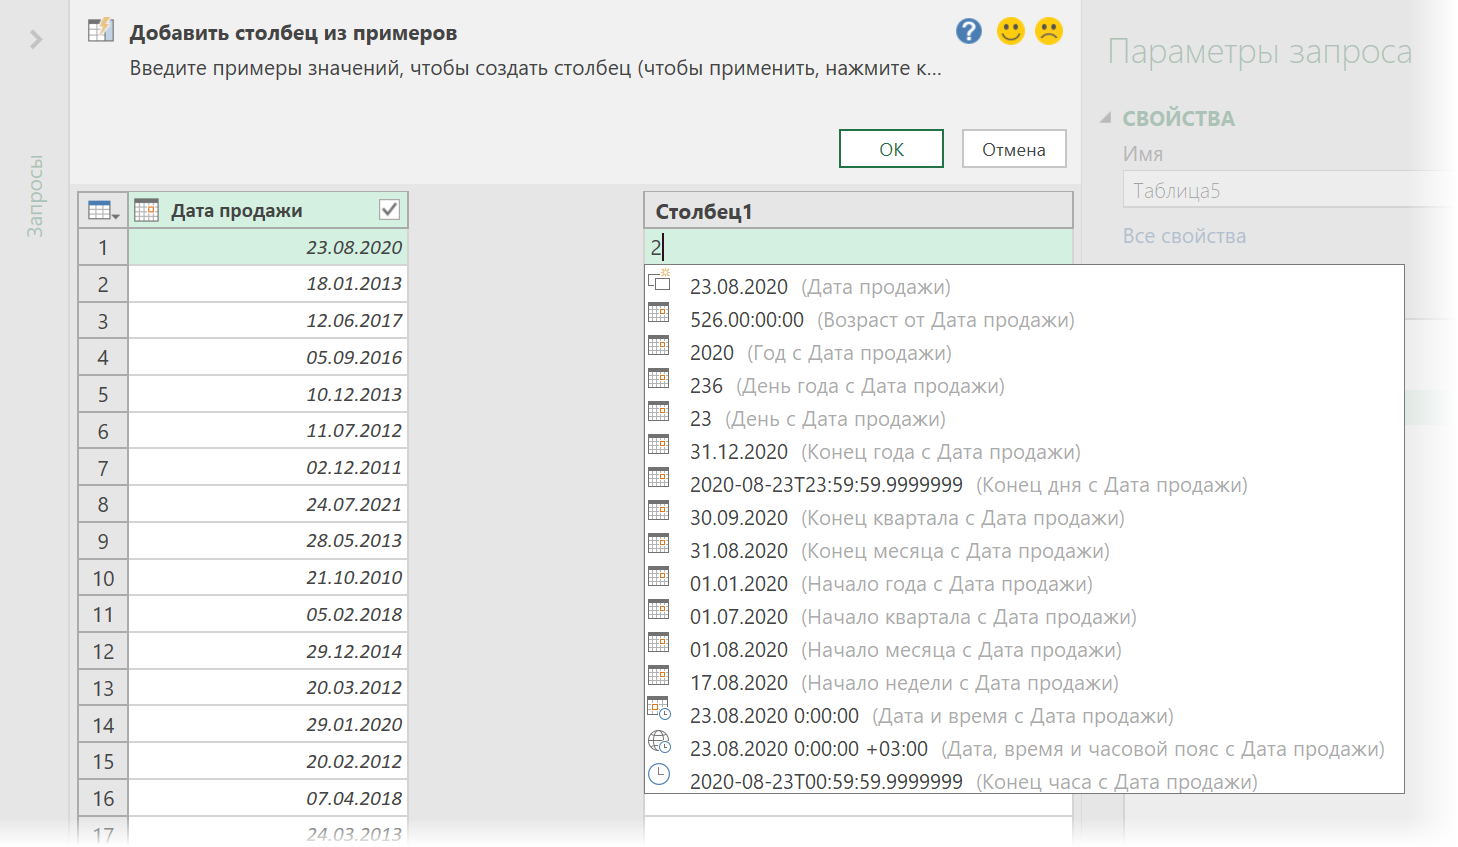The width and height of the screenshot is (1458, 847).
Task: Collapse the СВОЙСТВА section triangle
Action: [1106, 118]
